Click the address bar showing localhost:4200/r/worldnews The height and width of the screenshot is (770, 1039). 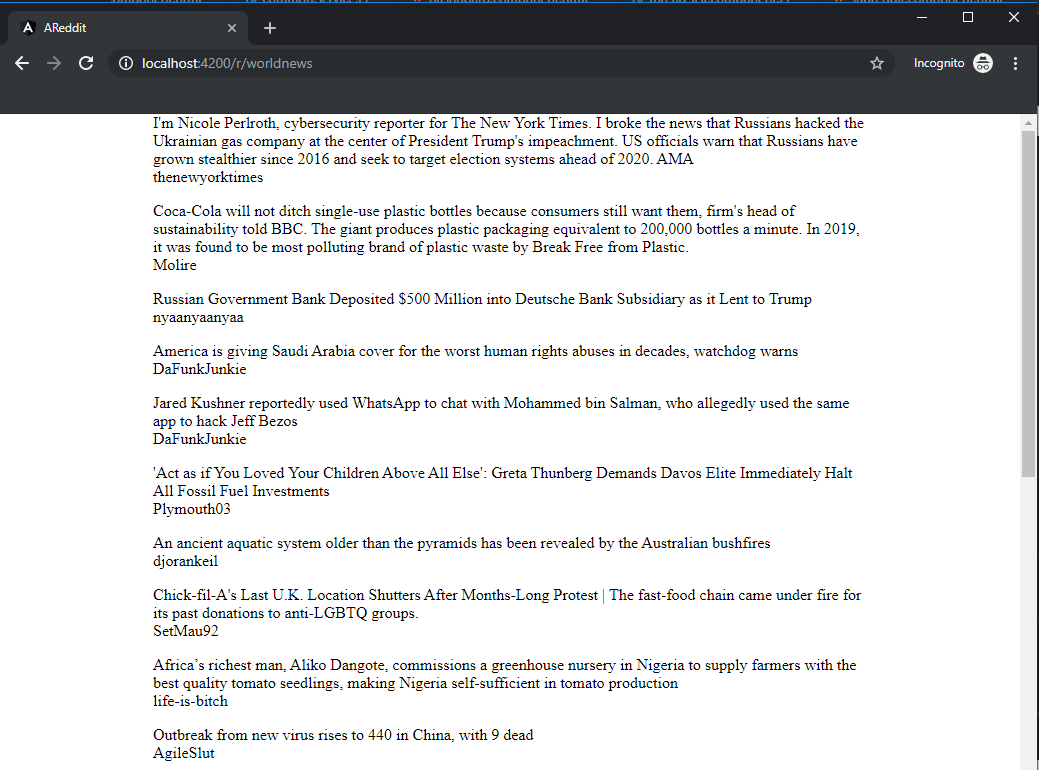pos(500,63)
